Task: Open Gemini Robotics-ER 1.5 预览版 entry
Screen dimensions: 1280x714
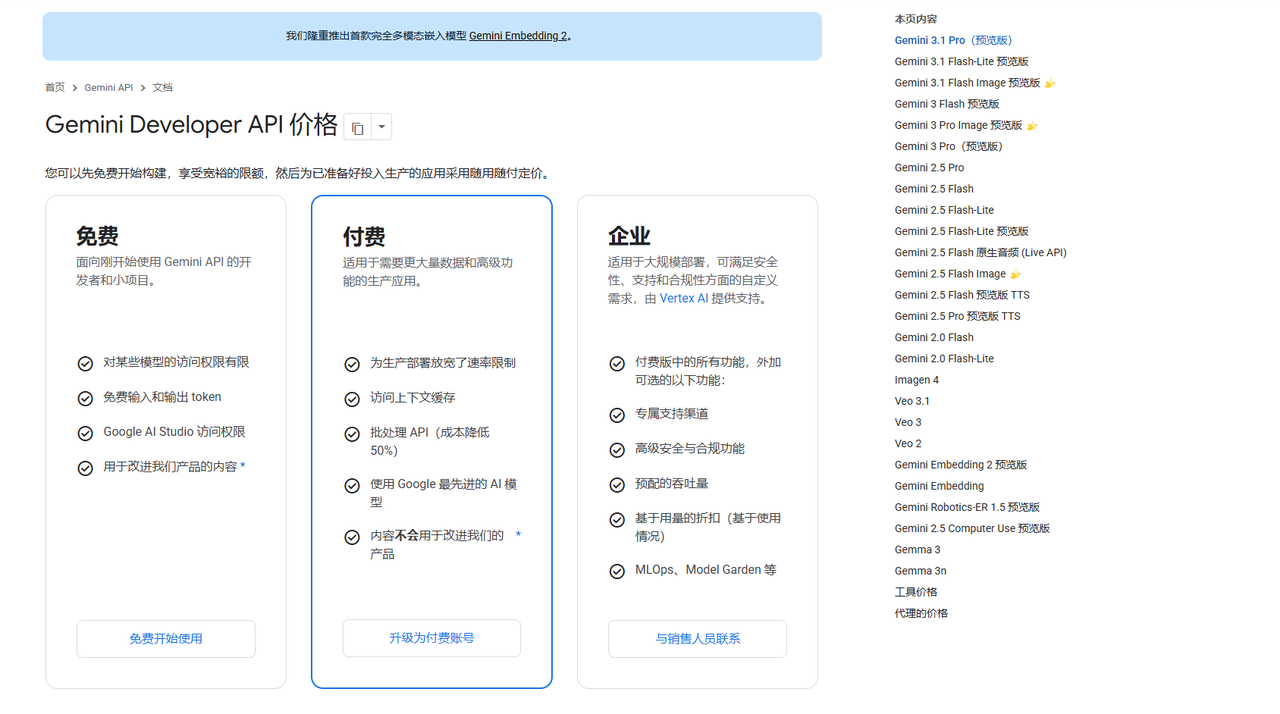Action: click(967, 507)
